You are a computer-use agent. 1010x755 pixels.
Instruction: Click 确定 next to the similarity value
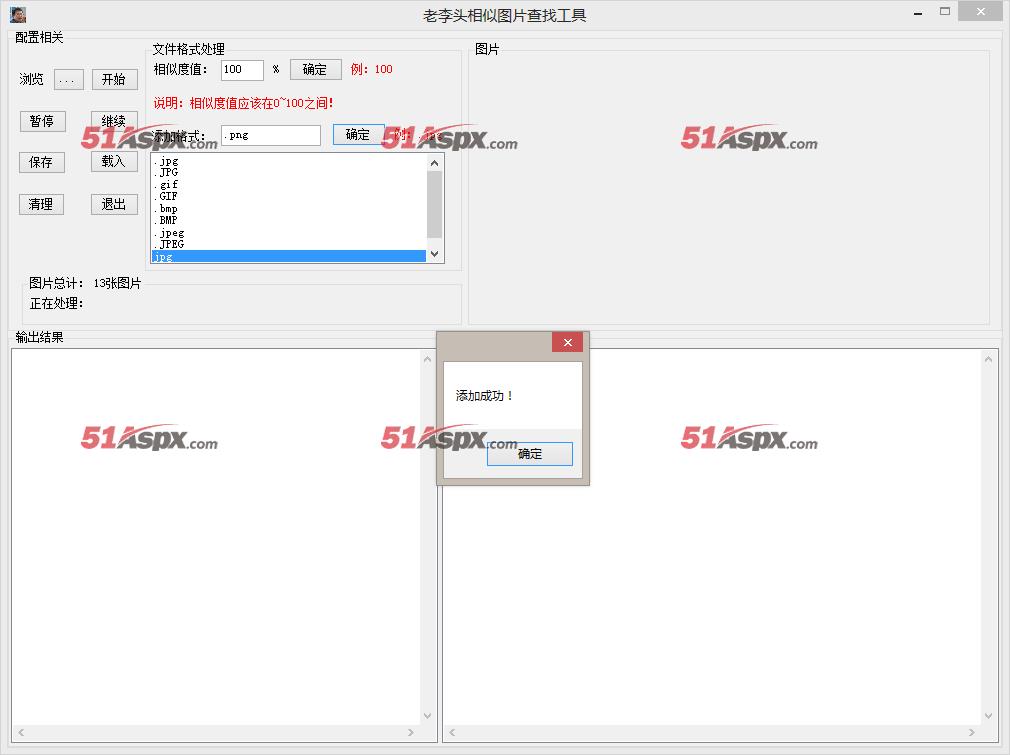[315, 69]
